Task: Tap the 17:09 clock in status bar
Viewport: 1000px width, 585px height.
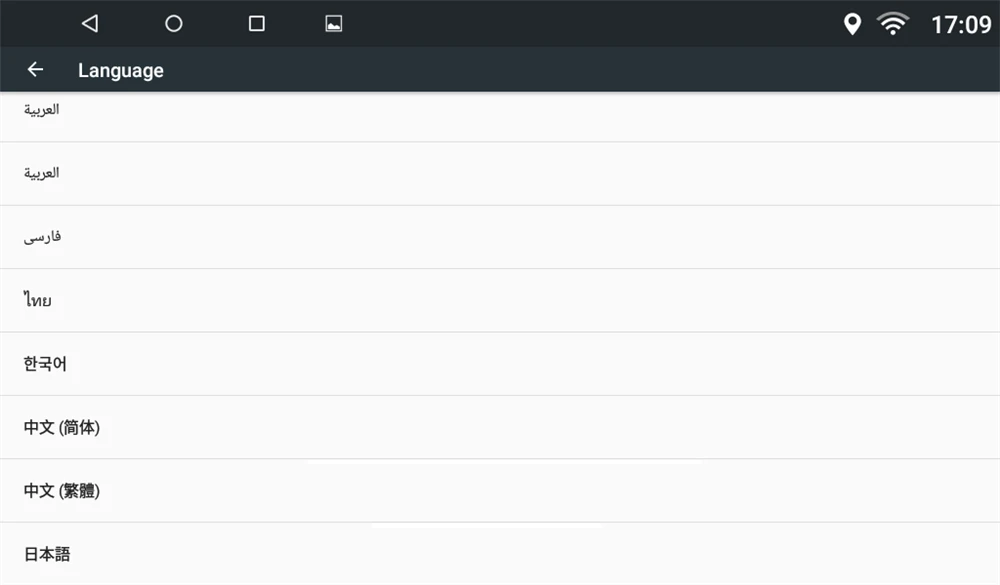Action: pos(961,25)
